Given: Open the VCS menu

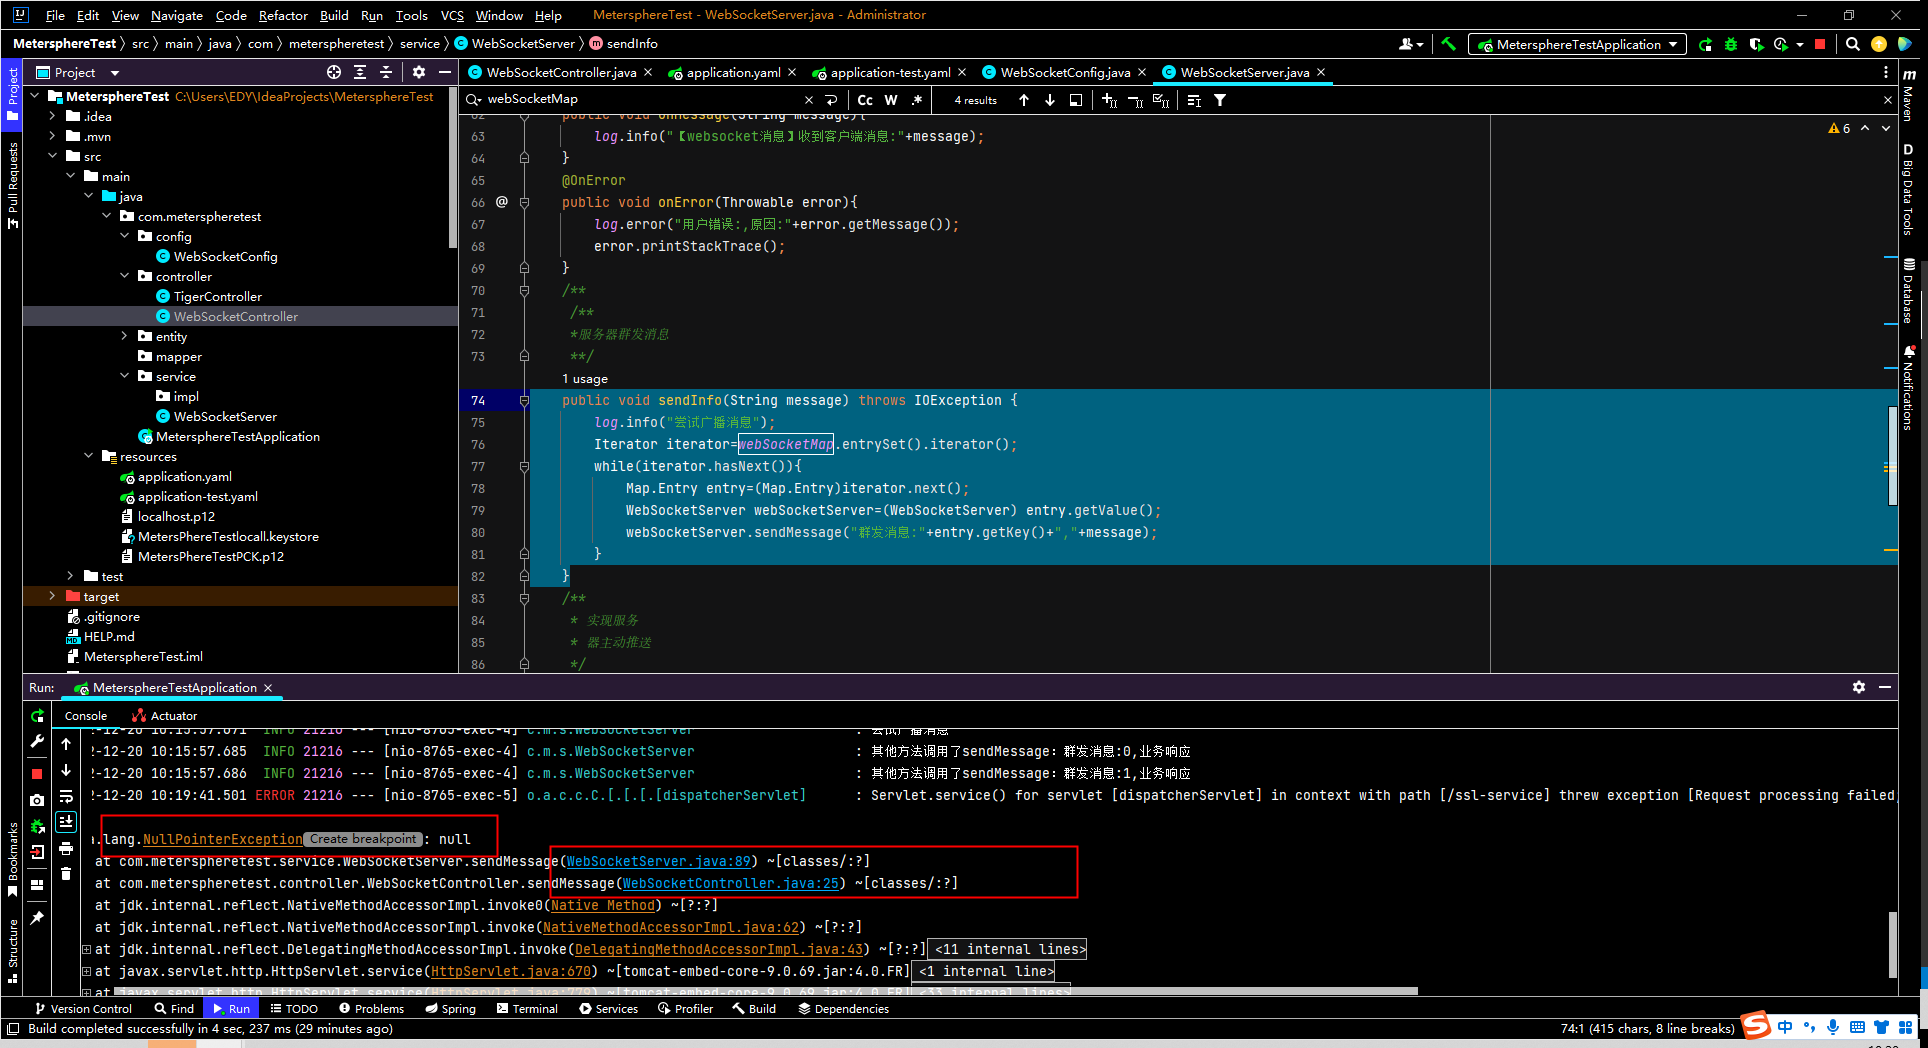Looking at the screenshot, I should click(x=452, y=15).
